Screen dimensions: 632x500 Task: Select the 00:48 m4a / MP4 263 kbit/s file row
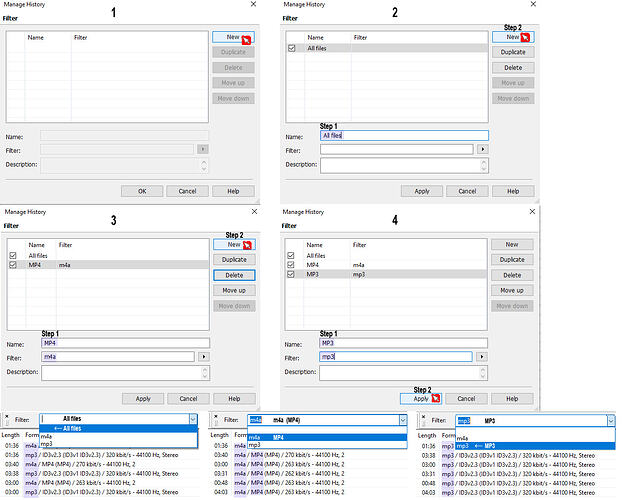point(278,483)
